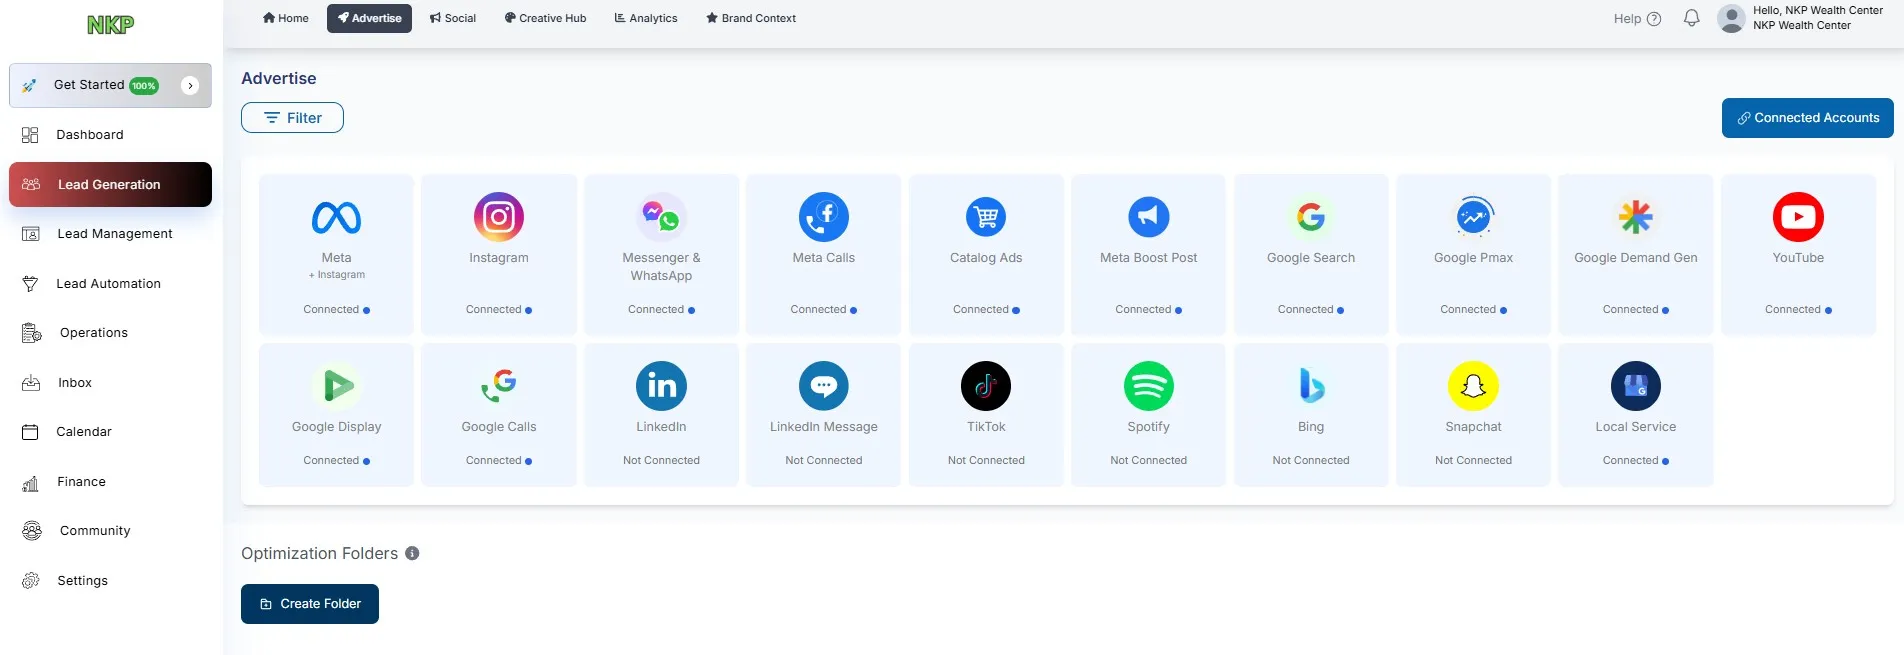Viewport: 1904px width, 655px height.
Task: Click the TikTok card's Not Connected status
Action: tap(986, 461)
